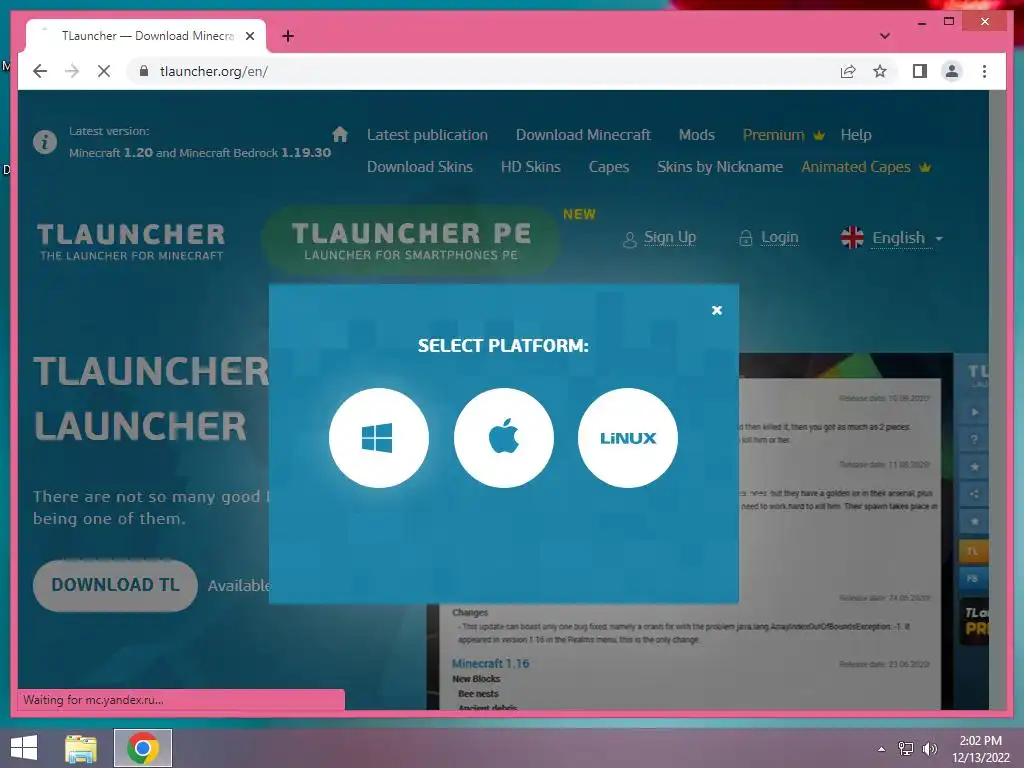Viewport: 1024px width, 768px height.
Task: Click the play icon in sidebar preview
Action: pyautogui.click(x=974, y=412)
